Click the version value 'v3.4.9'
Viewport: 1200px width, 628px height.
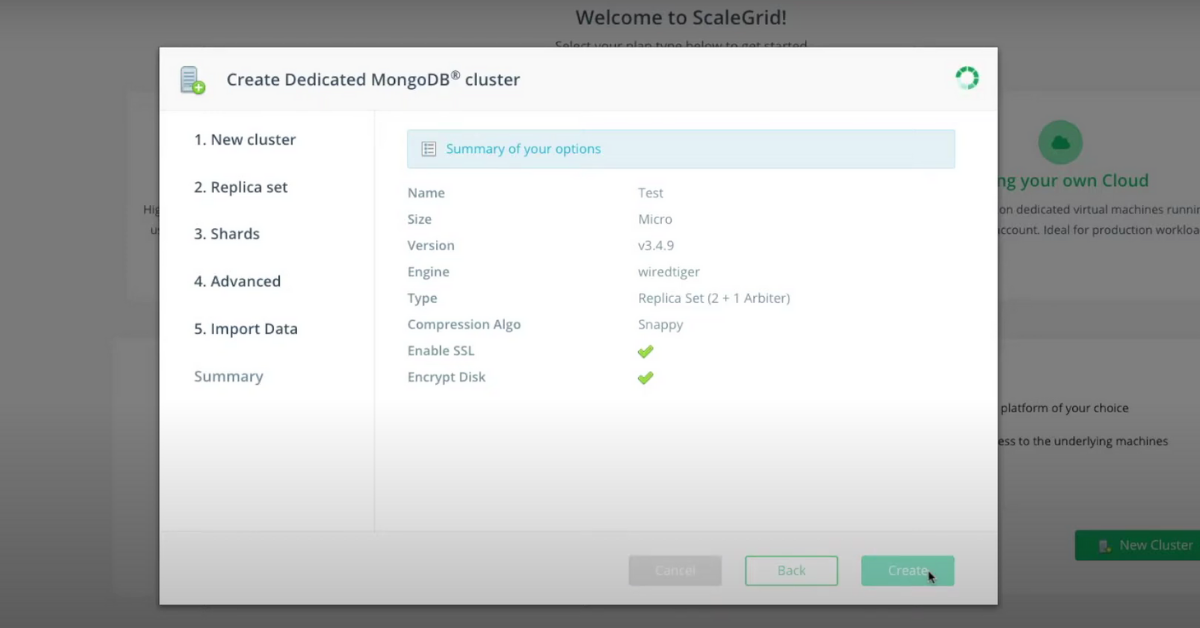click(x=656, y=245)
